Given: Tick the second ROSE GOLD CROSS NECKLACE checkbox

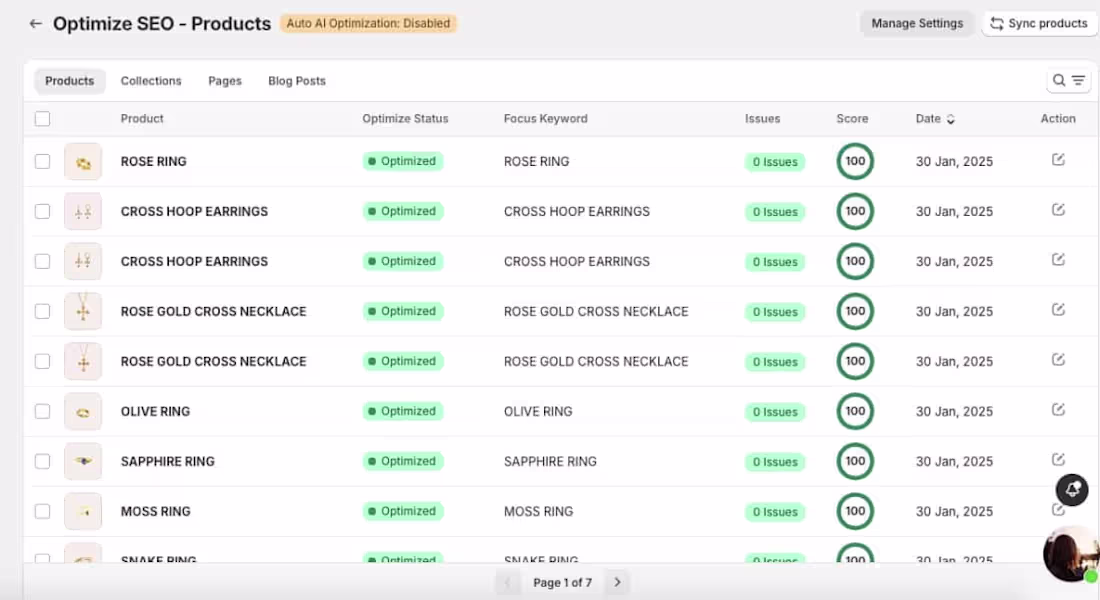Looking at the screenshot, I should coord(43,361).
